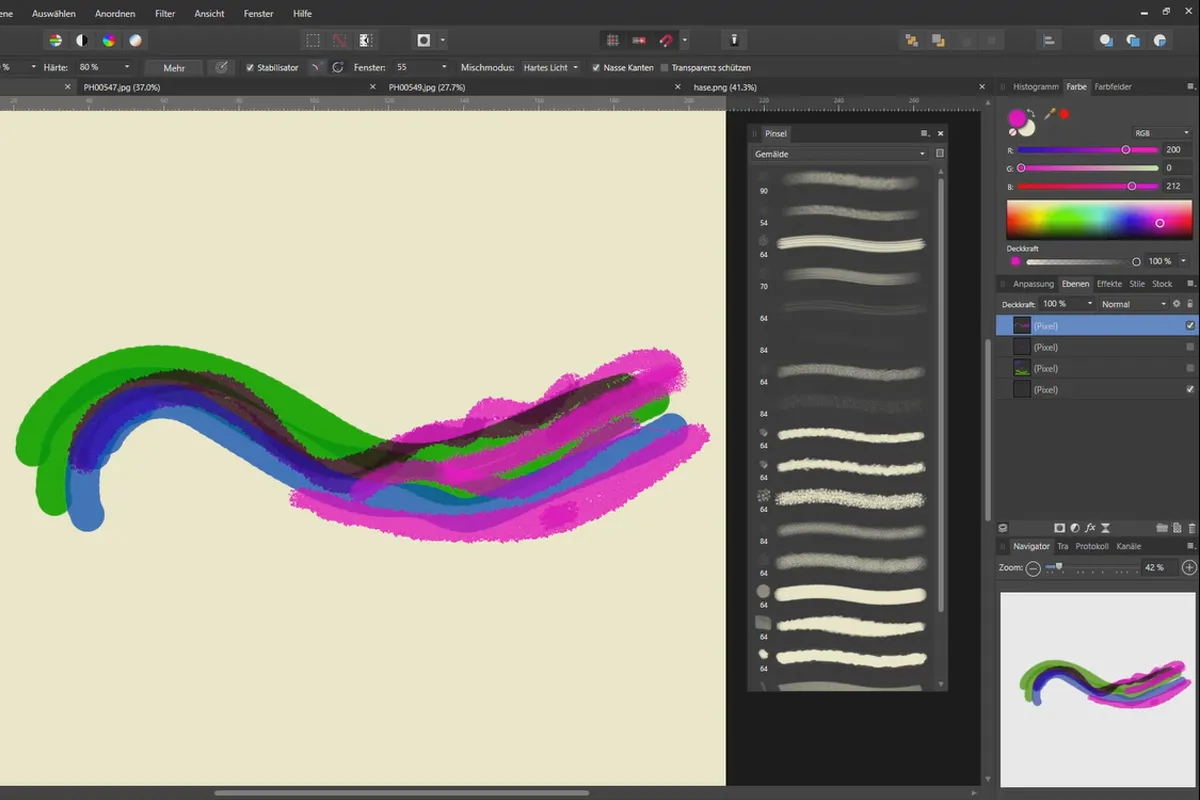Click the mask layer icon below layers
Screen dimensions: 1200x800
(1059, 527)
